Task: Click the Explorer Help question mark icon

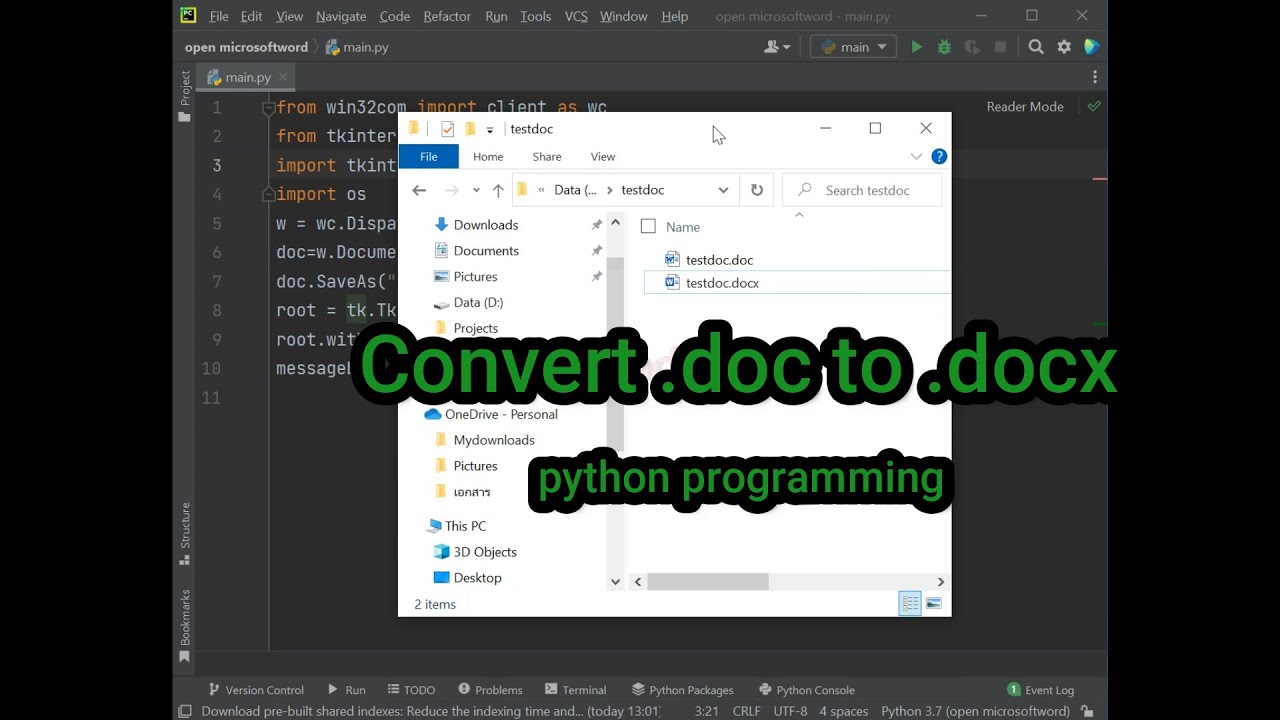Action: pyautogui.click(x=939, y=156)
